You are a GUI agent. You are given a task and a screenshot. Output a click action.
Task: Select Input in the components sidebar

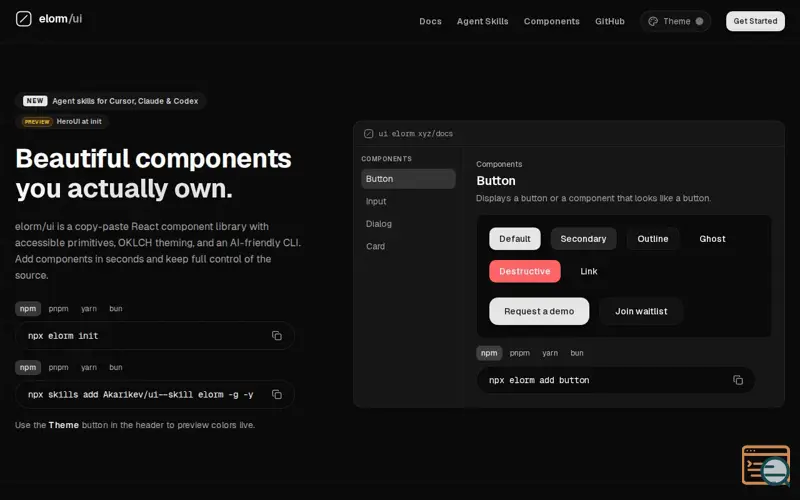tap(408, 202)
